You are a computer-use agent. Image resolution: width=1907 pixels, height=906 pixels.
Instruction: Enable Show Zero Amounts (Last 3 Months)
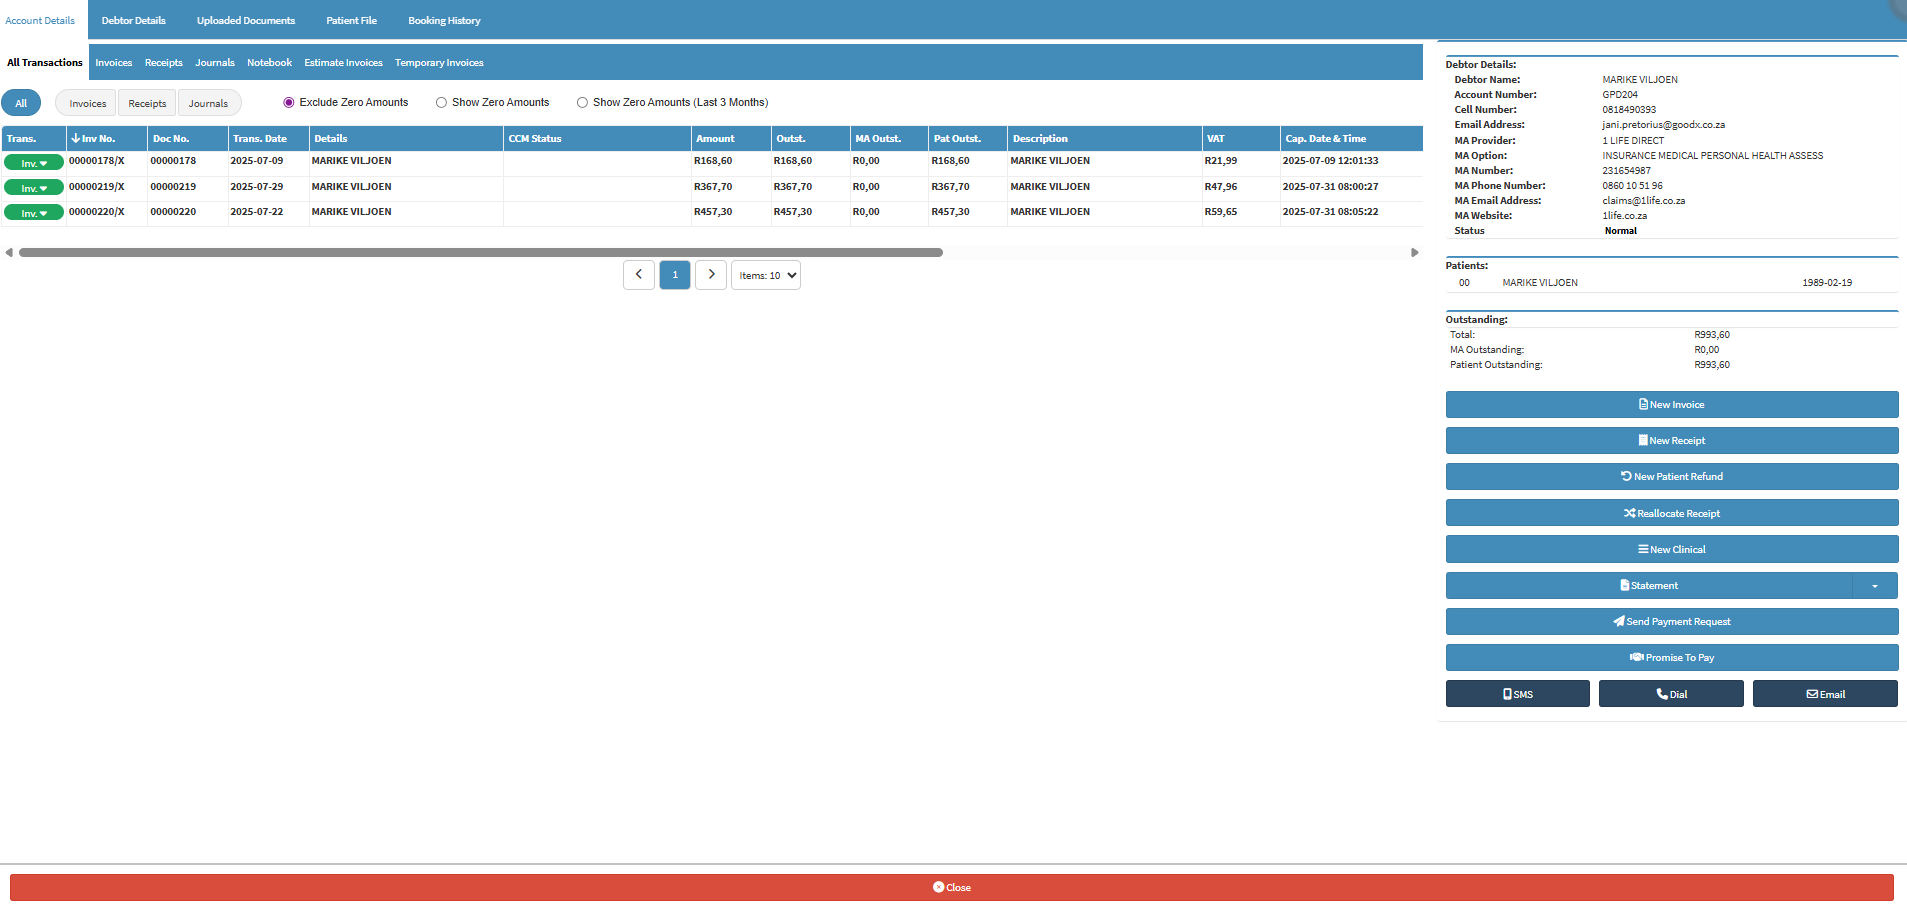tap(582, 103)
